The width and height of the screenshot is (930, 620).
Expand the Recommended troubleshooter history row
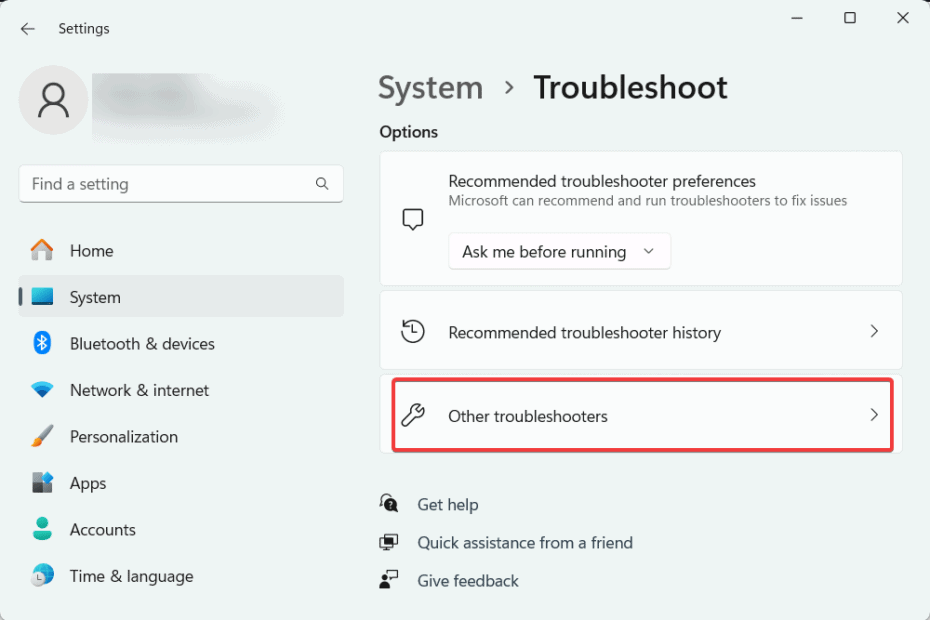click(642, 330)
